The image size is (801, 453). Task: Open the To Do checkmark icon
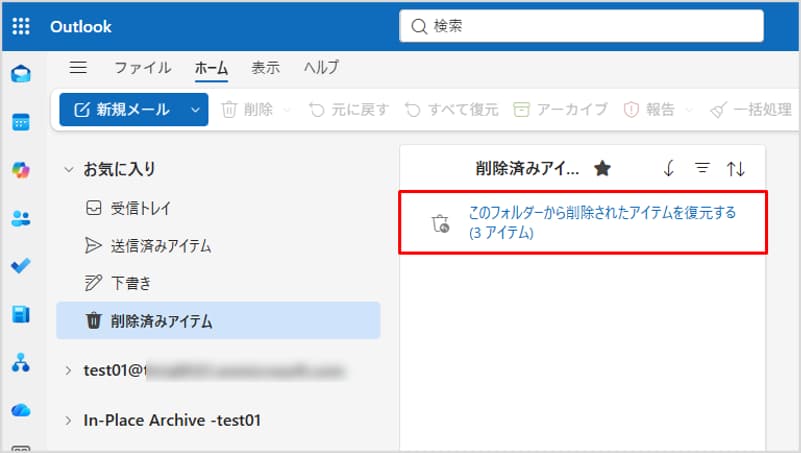(x=21, y=266)
